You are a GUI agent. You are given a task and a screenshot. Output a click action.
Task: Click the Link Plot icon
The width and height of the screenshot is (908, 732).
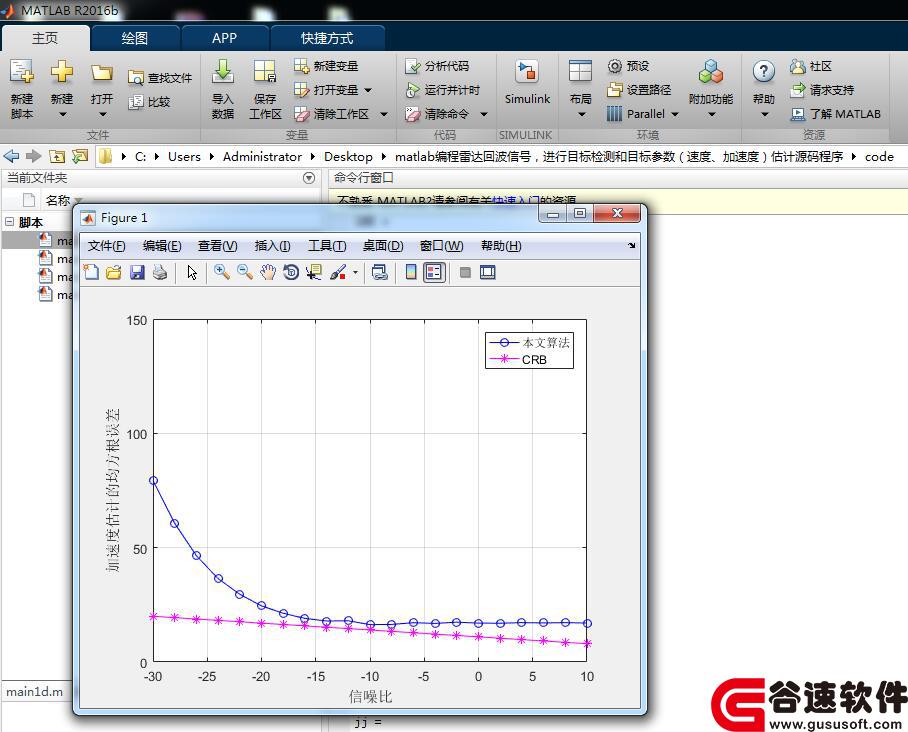379,272
